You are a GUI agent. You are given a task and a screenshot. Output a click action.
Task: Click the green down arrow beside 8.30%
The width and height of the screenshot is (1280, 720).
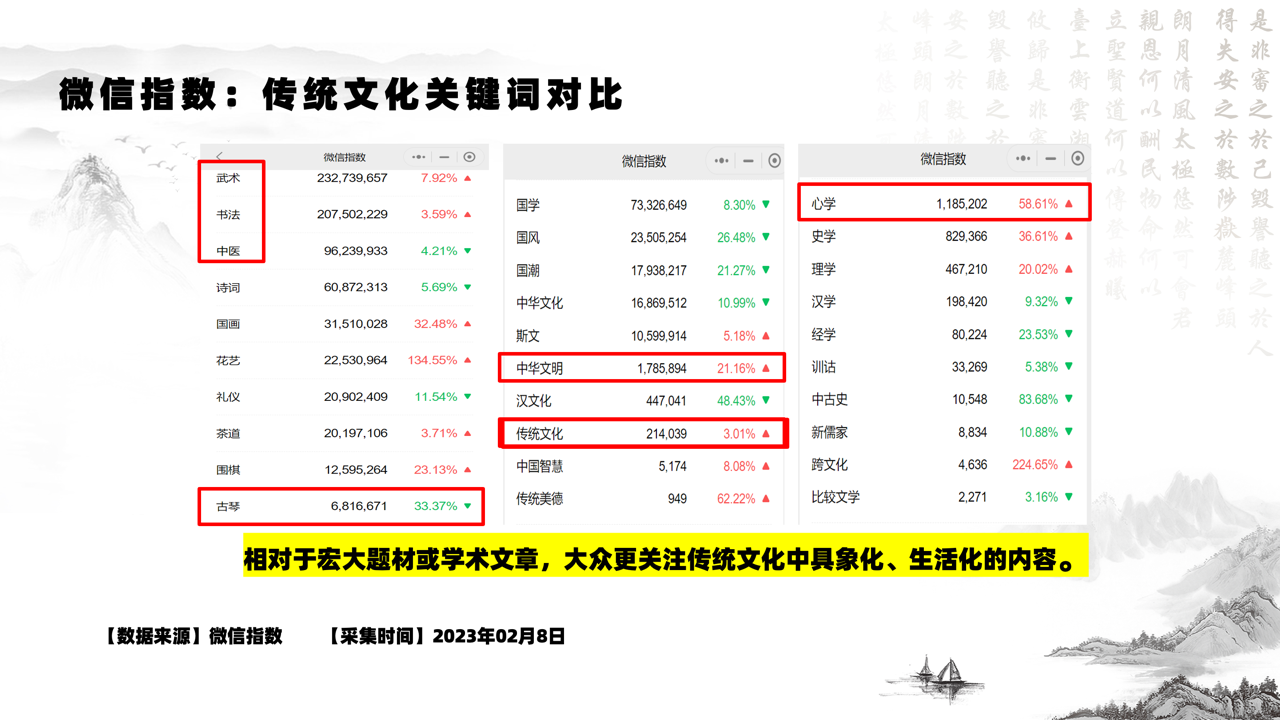(x=766, y=205)
